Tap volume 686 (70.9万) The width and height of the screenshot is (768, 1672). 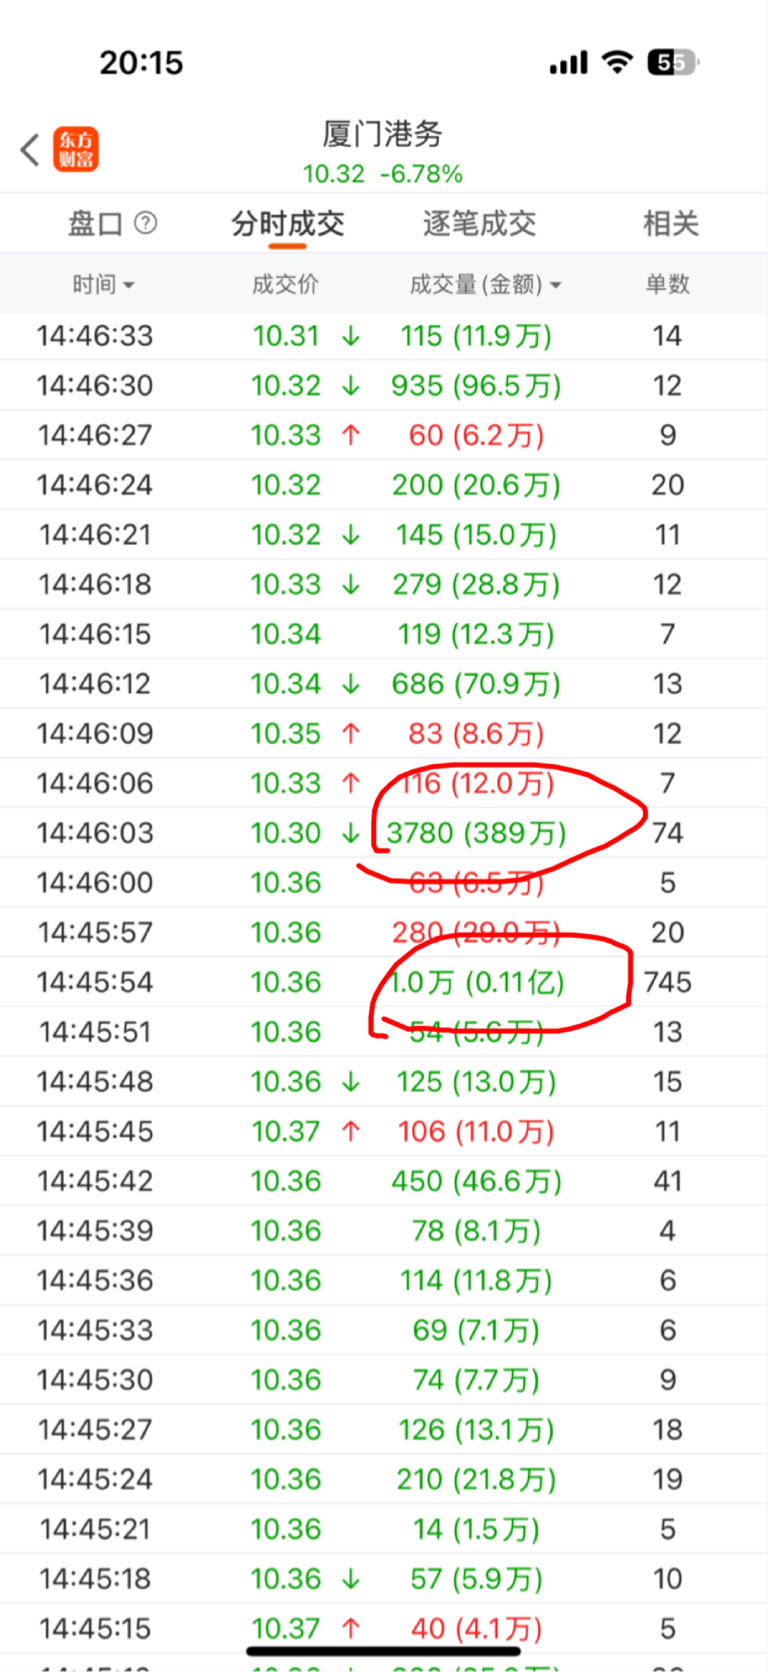click(476, 684)
